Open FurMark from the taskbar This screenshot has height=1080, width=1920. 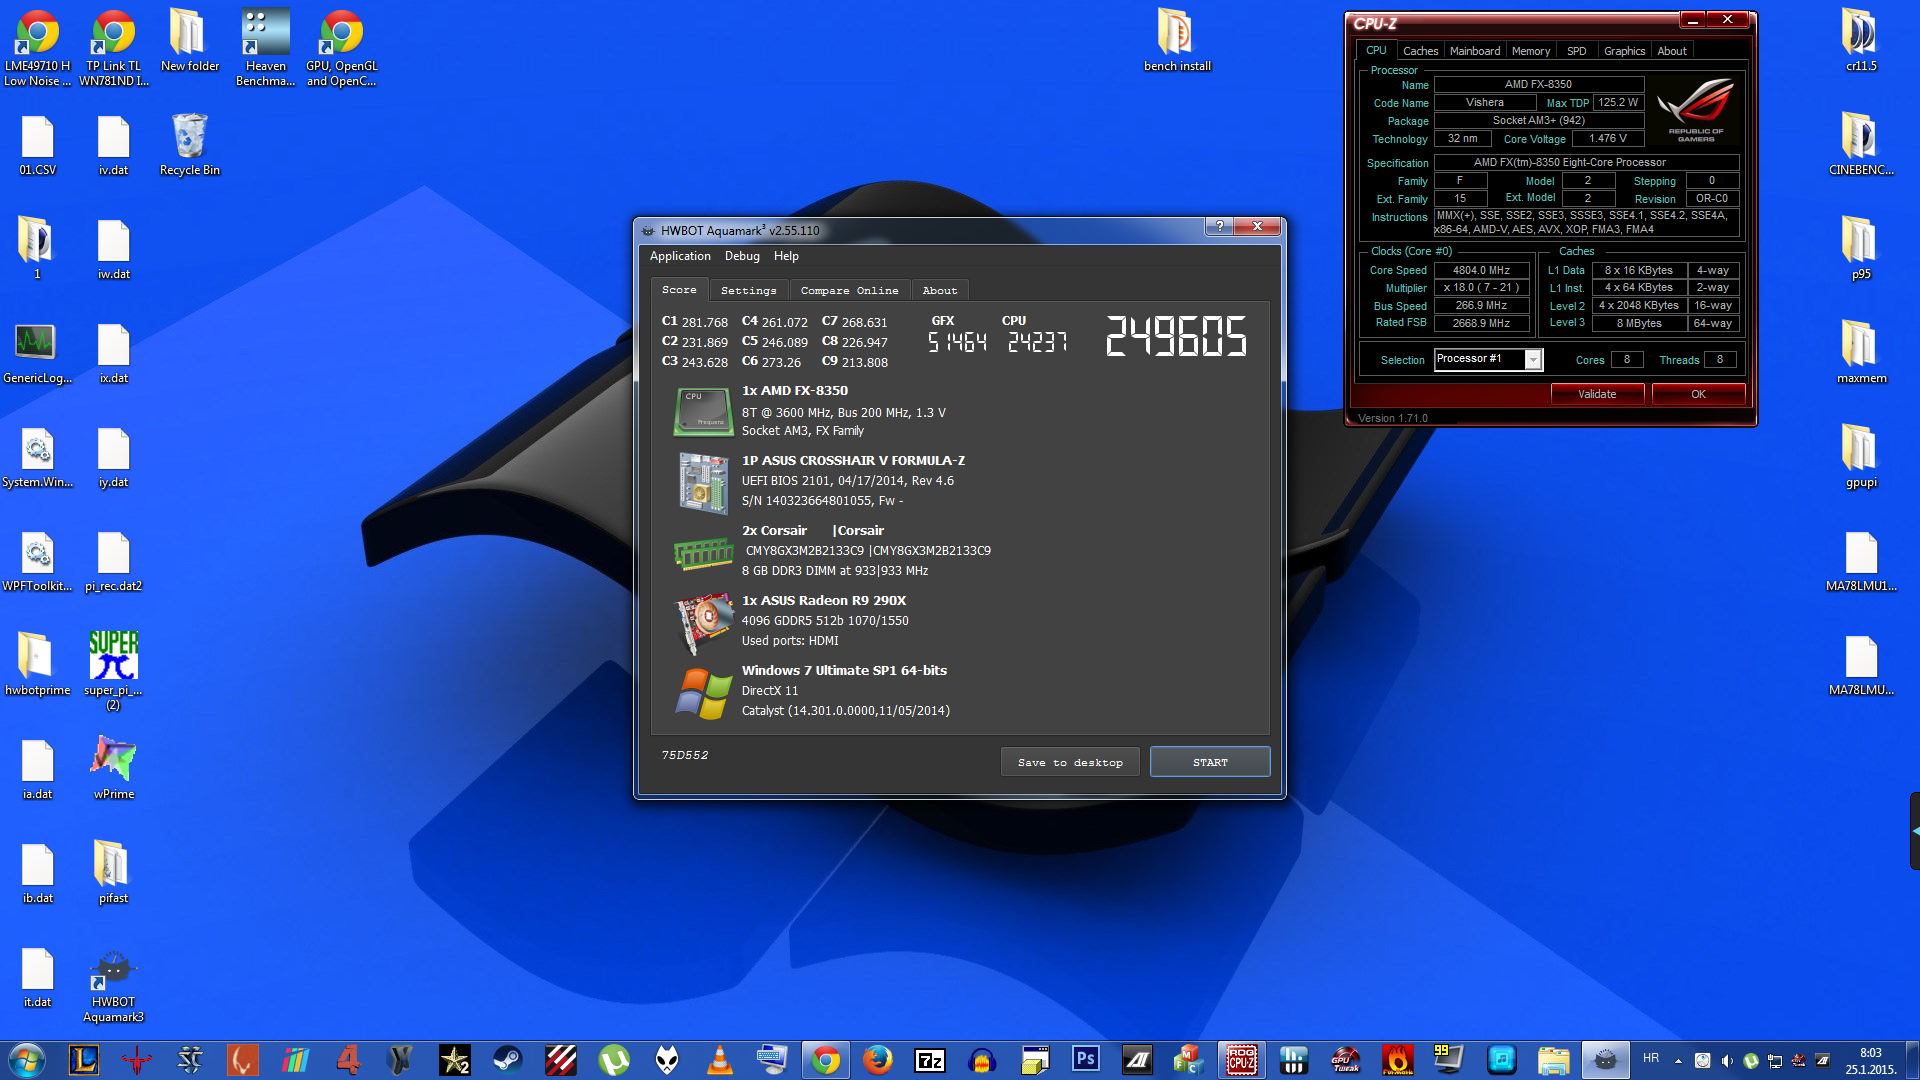coord(1398,1059)
